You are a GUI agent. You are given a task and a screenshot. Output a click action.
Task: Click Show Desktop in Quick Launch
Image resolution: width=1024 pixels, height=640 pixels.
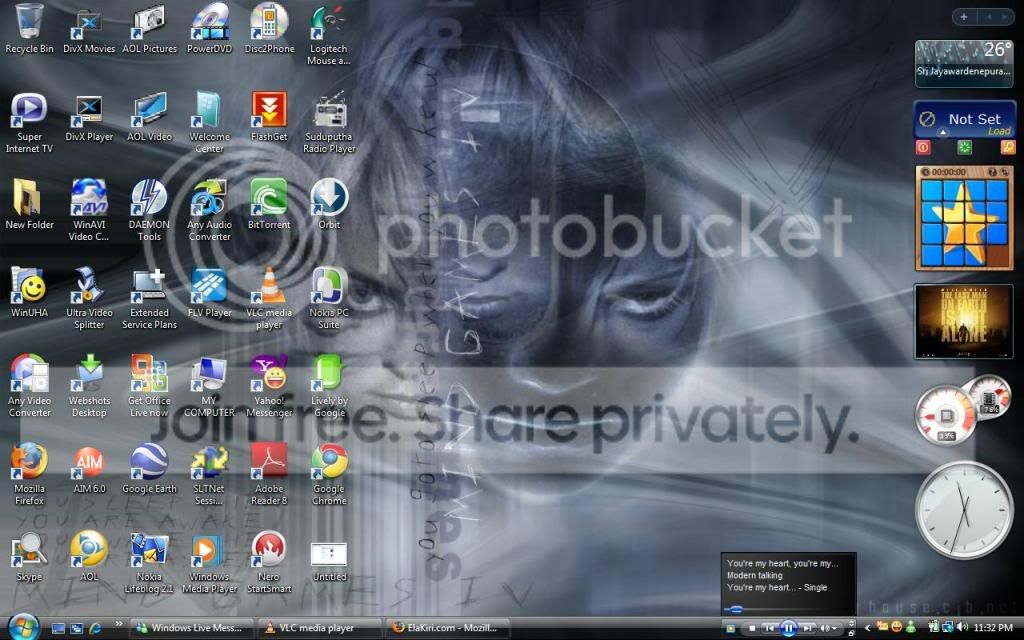point(58,628)
